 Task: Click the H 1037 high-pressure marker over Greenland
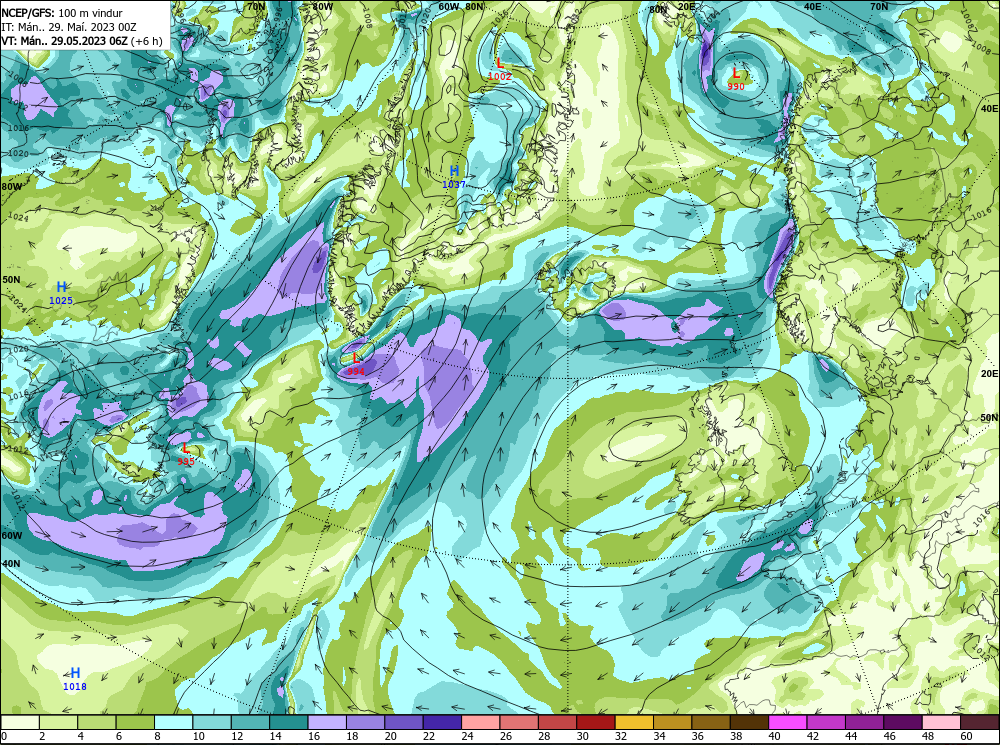click(x=454, y=177)
